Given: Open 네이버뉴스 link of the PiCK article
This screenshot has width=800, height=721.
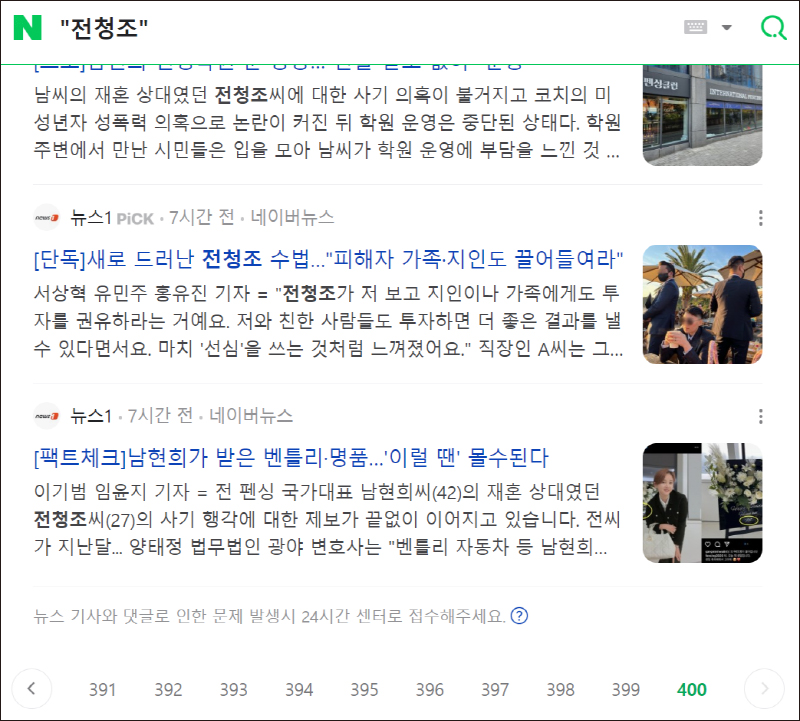Looking at the screenshot, I should pos(292,217).
